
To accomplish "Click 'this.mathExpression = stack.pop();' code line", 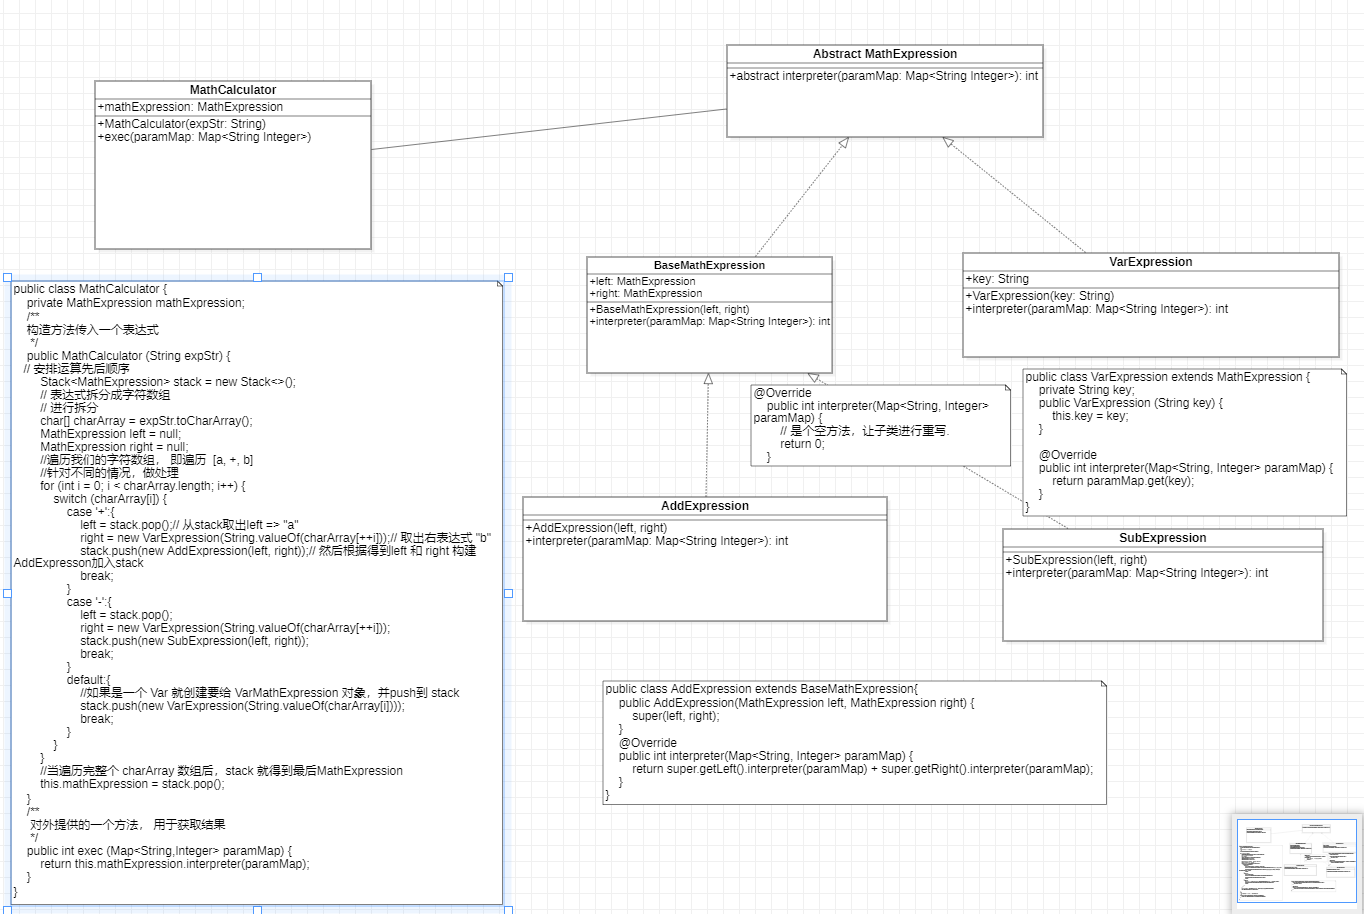I will 132,784.
